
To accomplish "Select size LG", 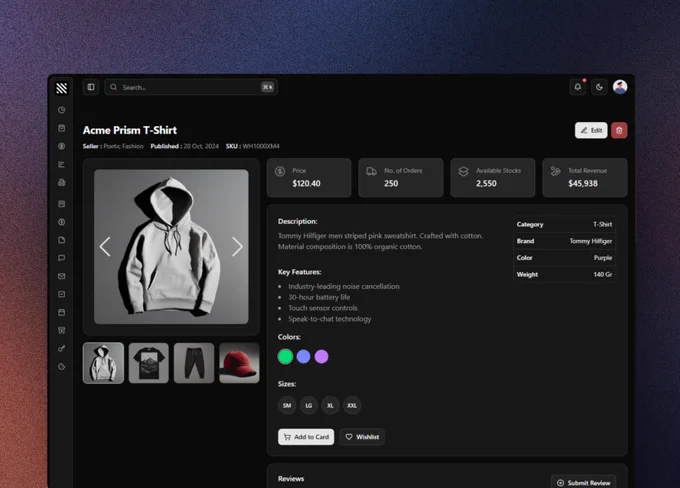I will point(309,406).
